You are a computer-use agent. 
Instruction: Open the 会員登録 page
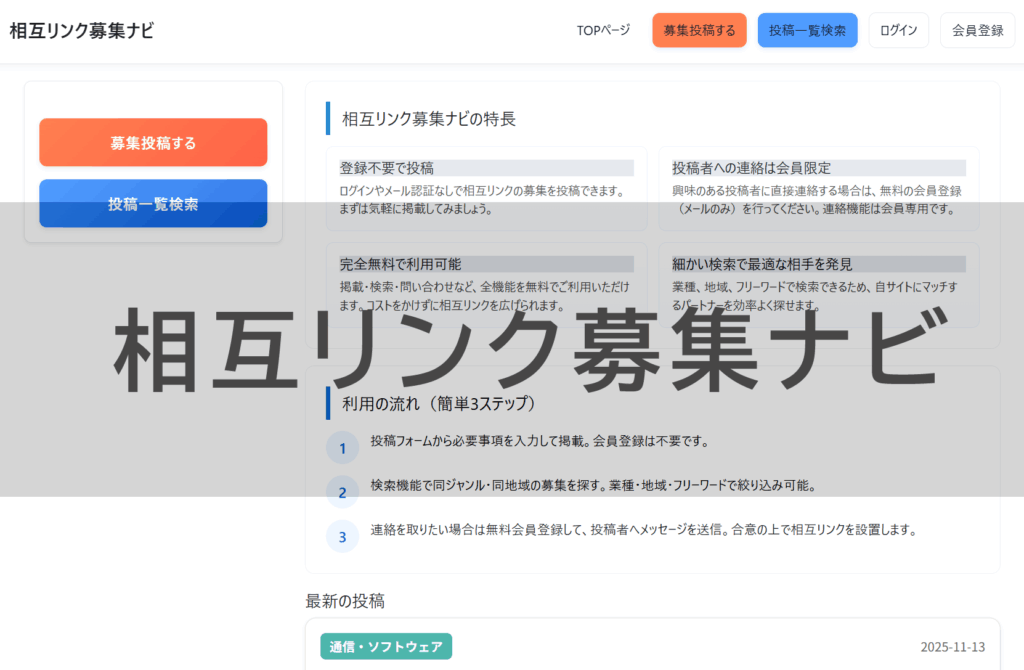tap(977, 30)
